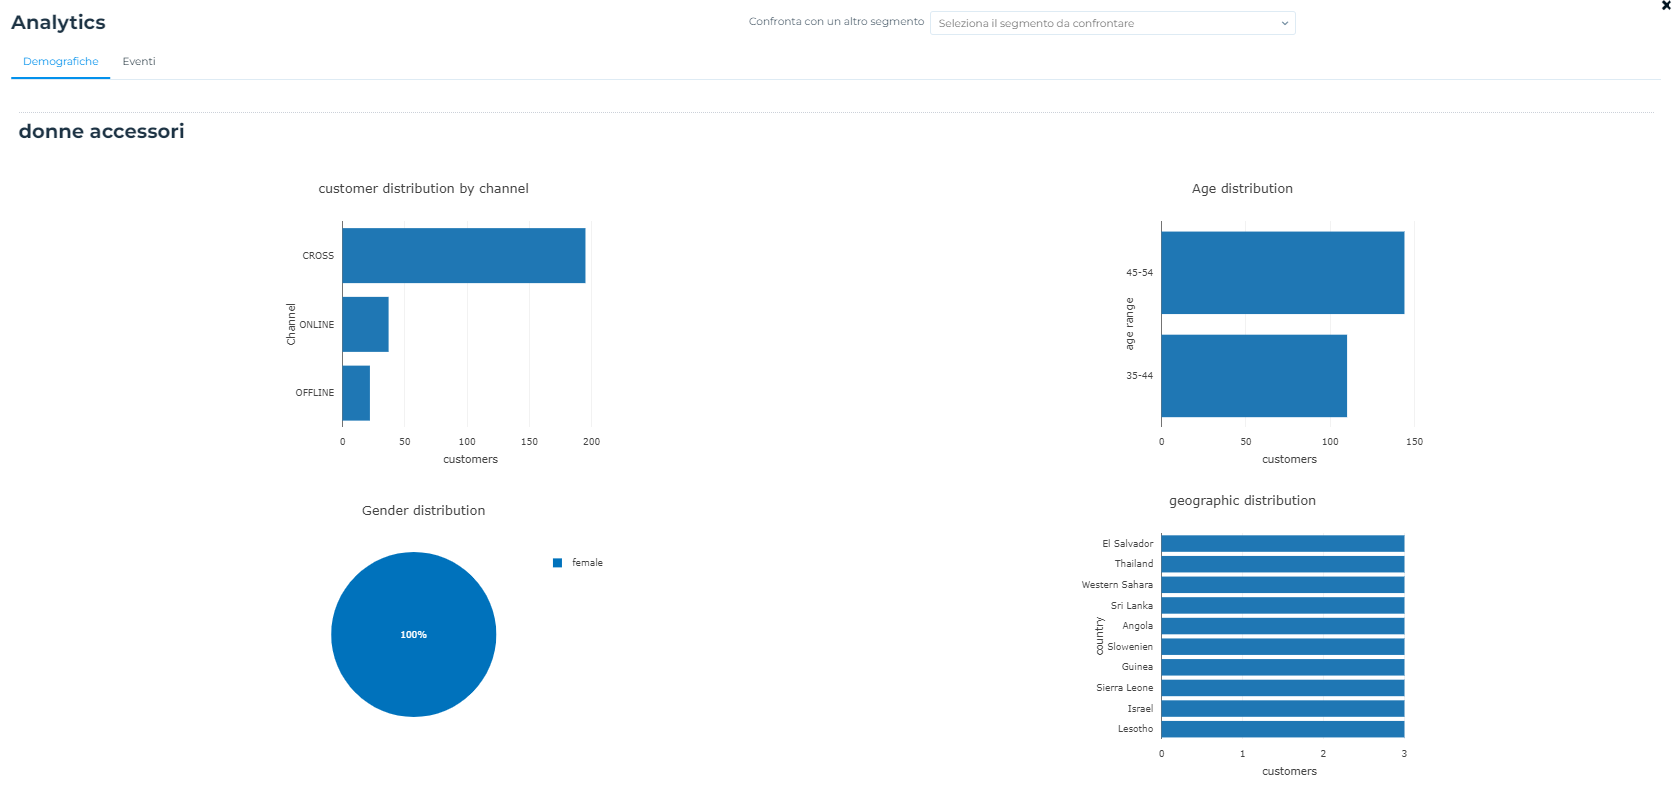Open the segment comparison dropdown
The image size is (1675, 799).
pyautogui.click(x=1112, y=23)
